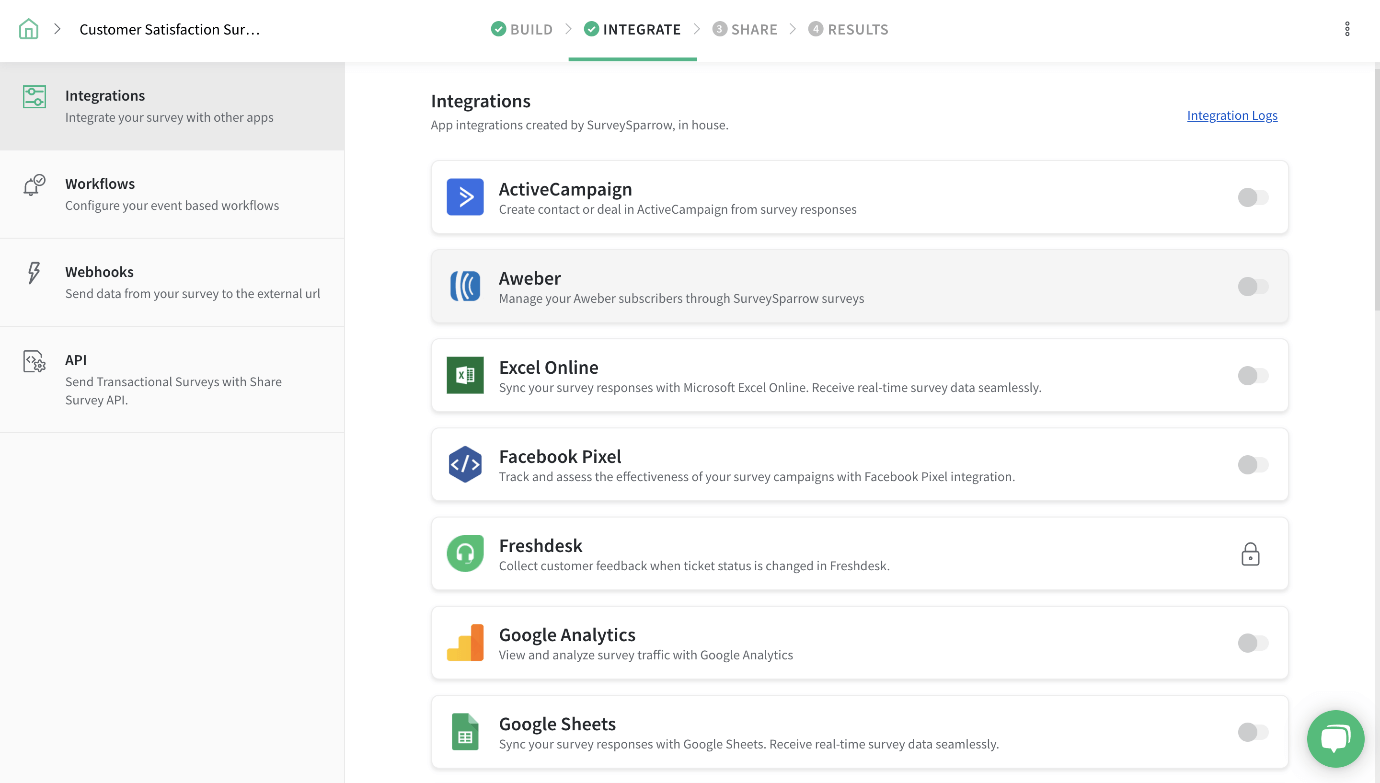The image size is (1380, 783).
Task: Click the Integrations sidebar sliders icon
Action: point(35,96)
